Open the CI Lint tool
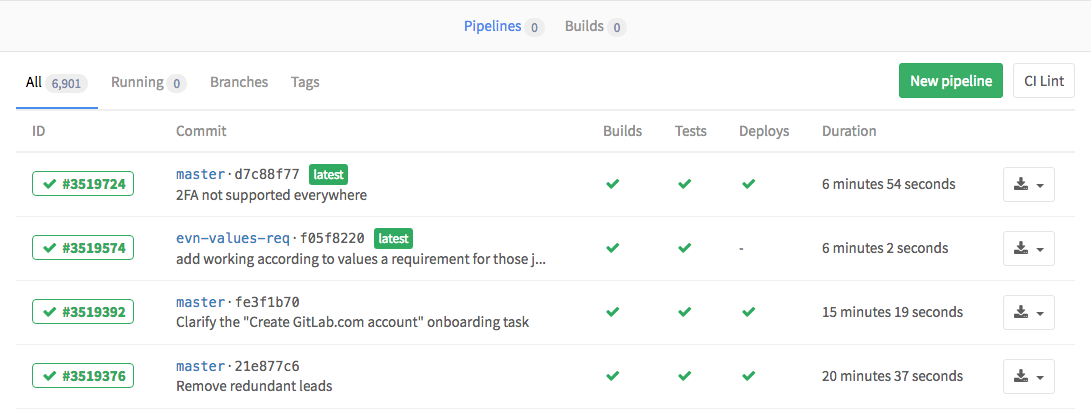This screenshot has width=1091, height=410. coord(1043,81)
